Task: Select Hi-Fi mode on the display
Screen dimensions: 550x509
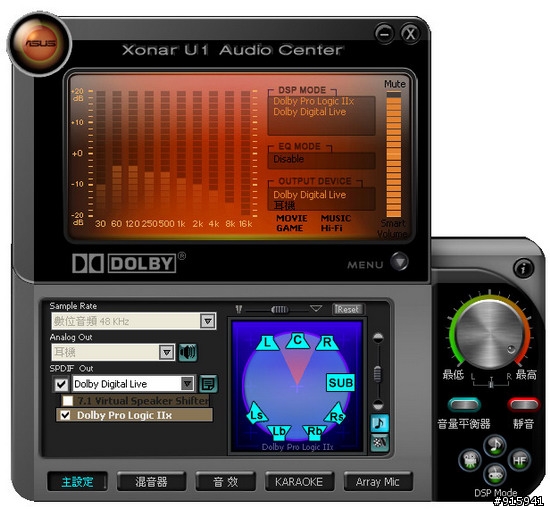Action: (x=331, y=228)
